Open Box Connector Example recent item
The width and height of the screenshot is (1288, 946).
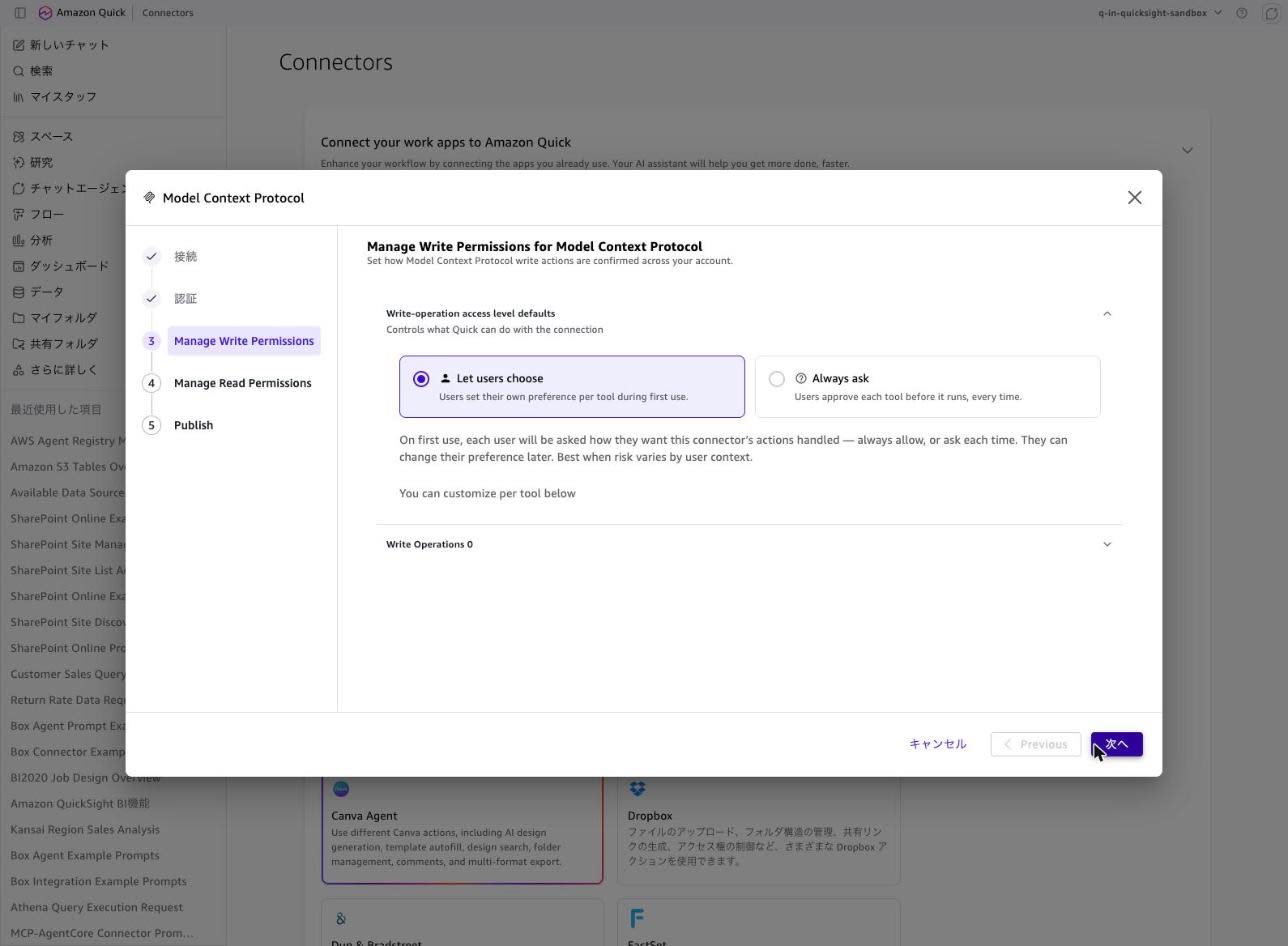click(68, 752)
